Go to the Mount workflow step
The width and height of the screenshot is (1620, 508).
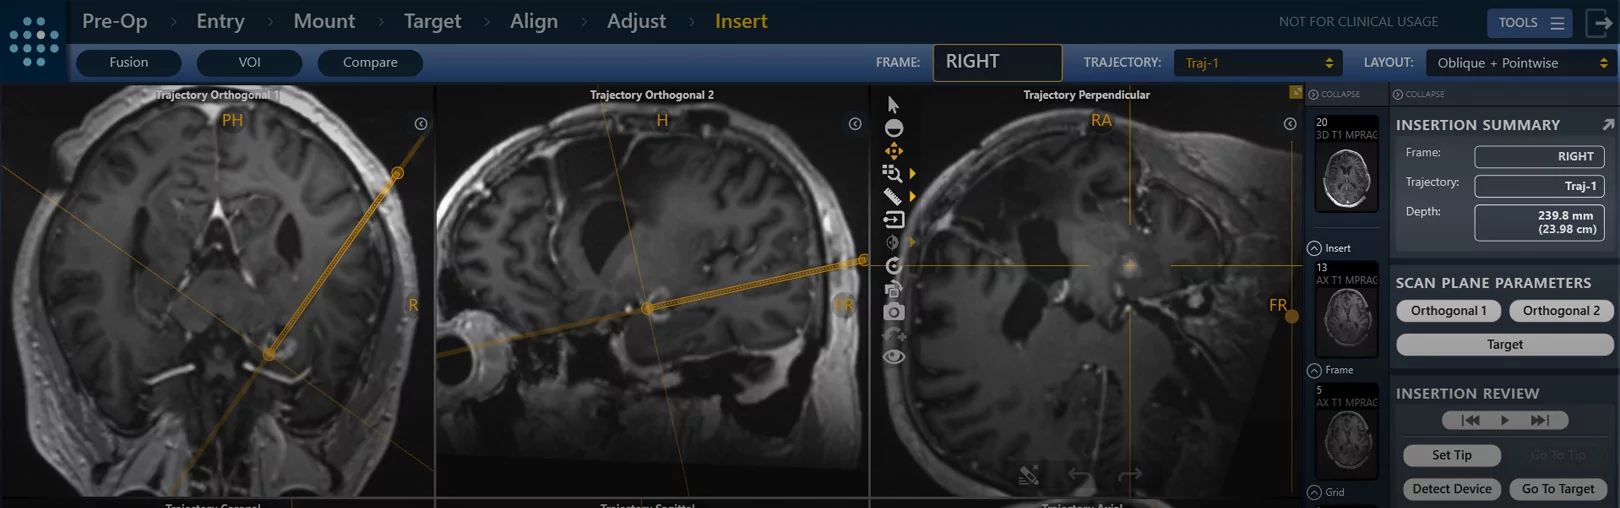[x=324, y=21]
